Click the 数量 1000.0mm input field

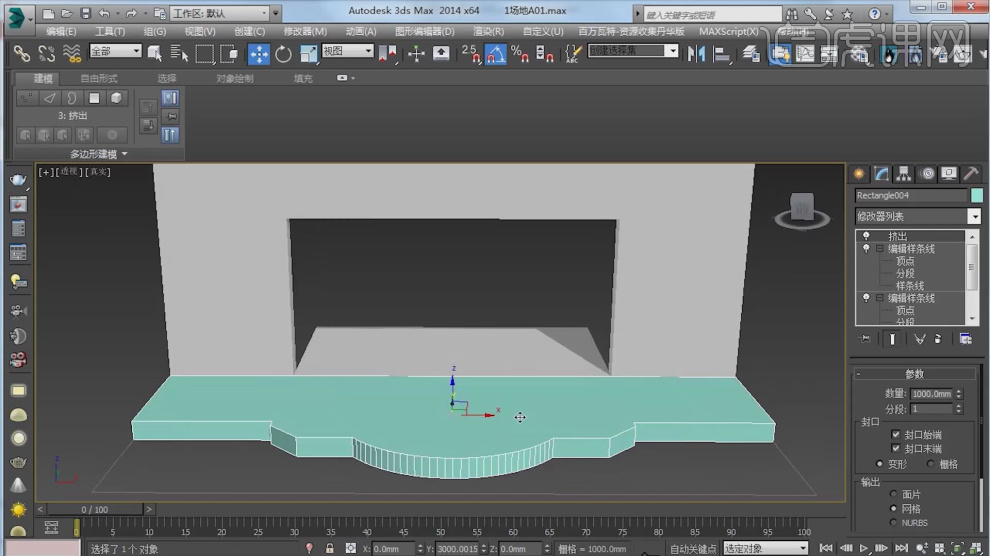[932, 394]
